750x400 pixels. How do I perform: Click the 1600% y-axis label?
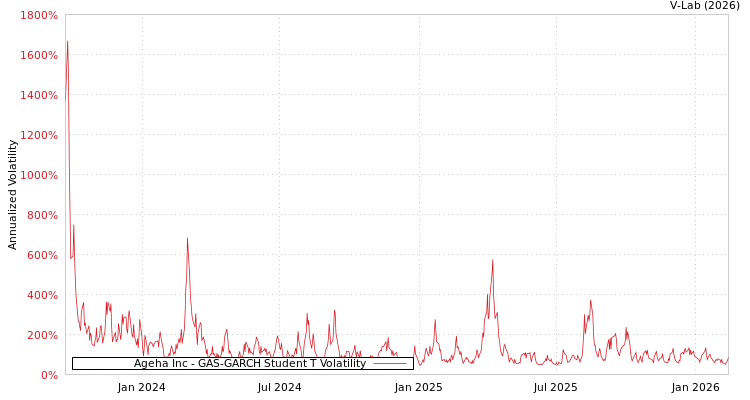(39, 55)
